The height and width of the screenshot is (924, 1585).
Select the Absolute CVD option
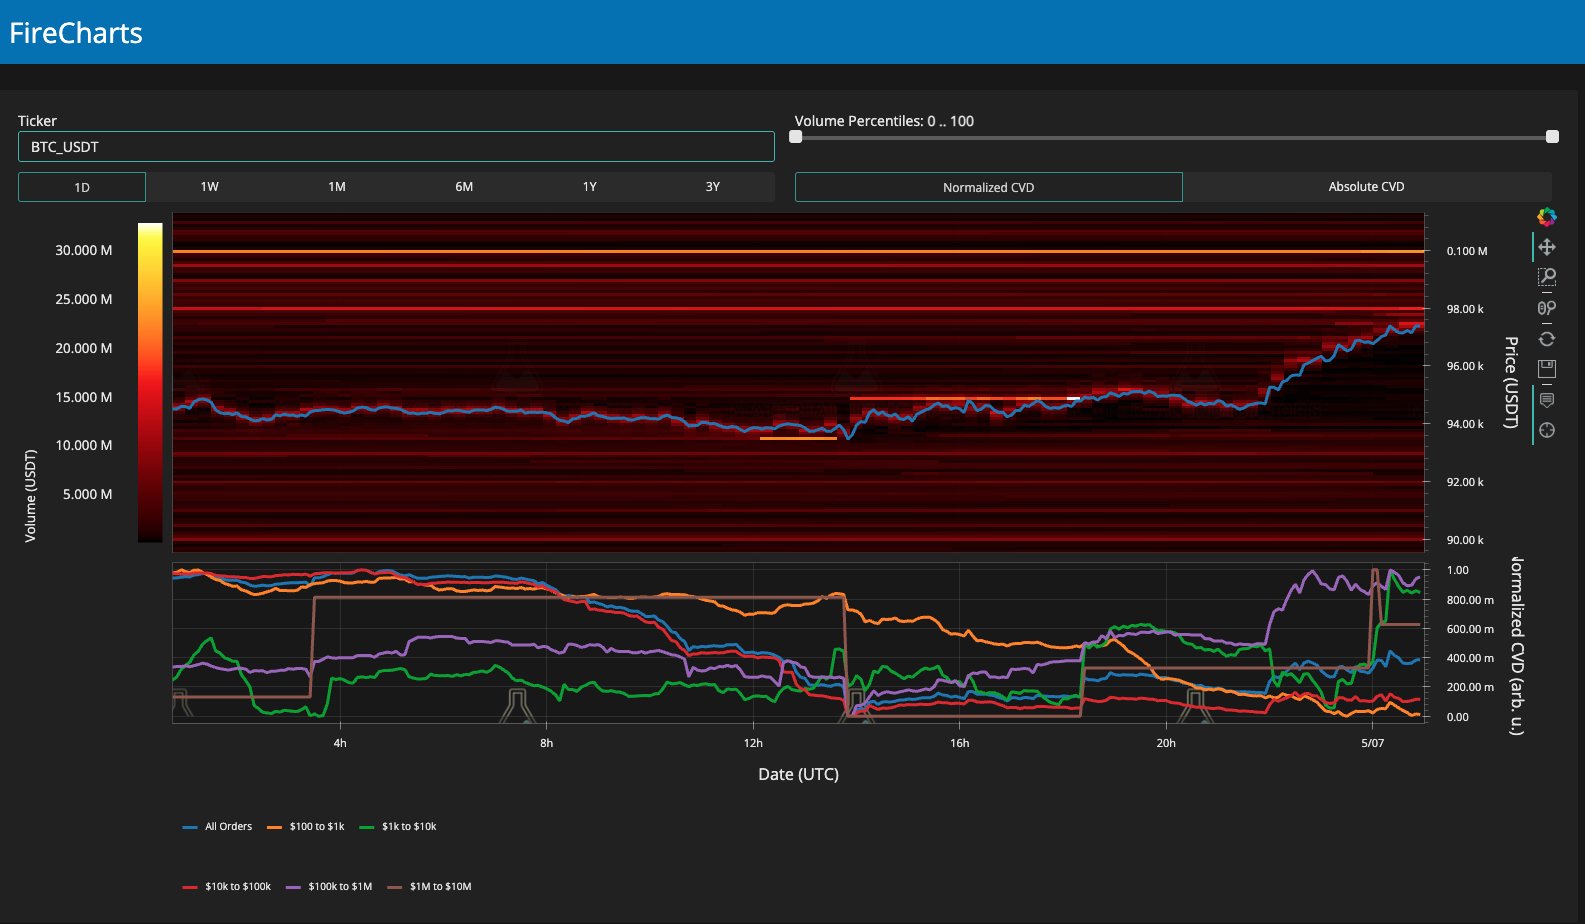point(1366,187)
